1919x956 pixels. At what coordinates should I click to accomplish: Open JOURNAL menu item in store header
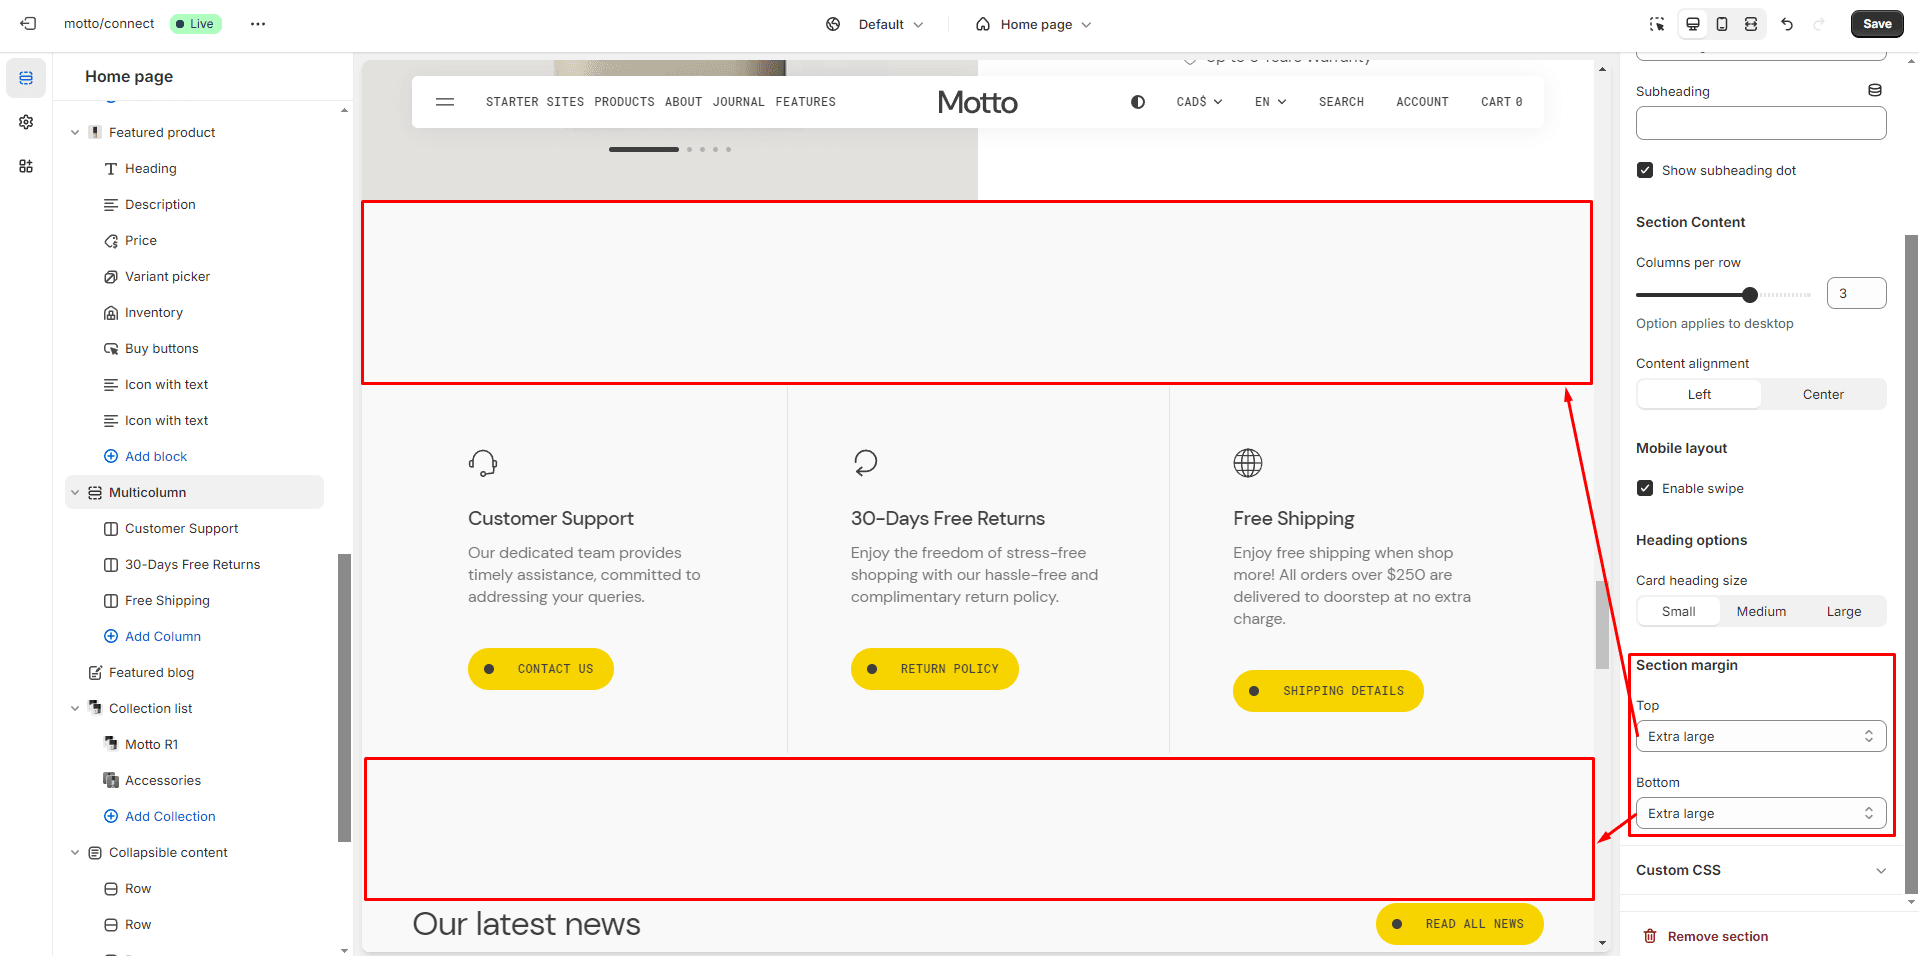point(738,102)
